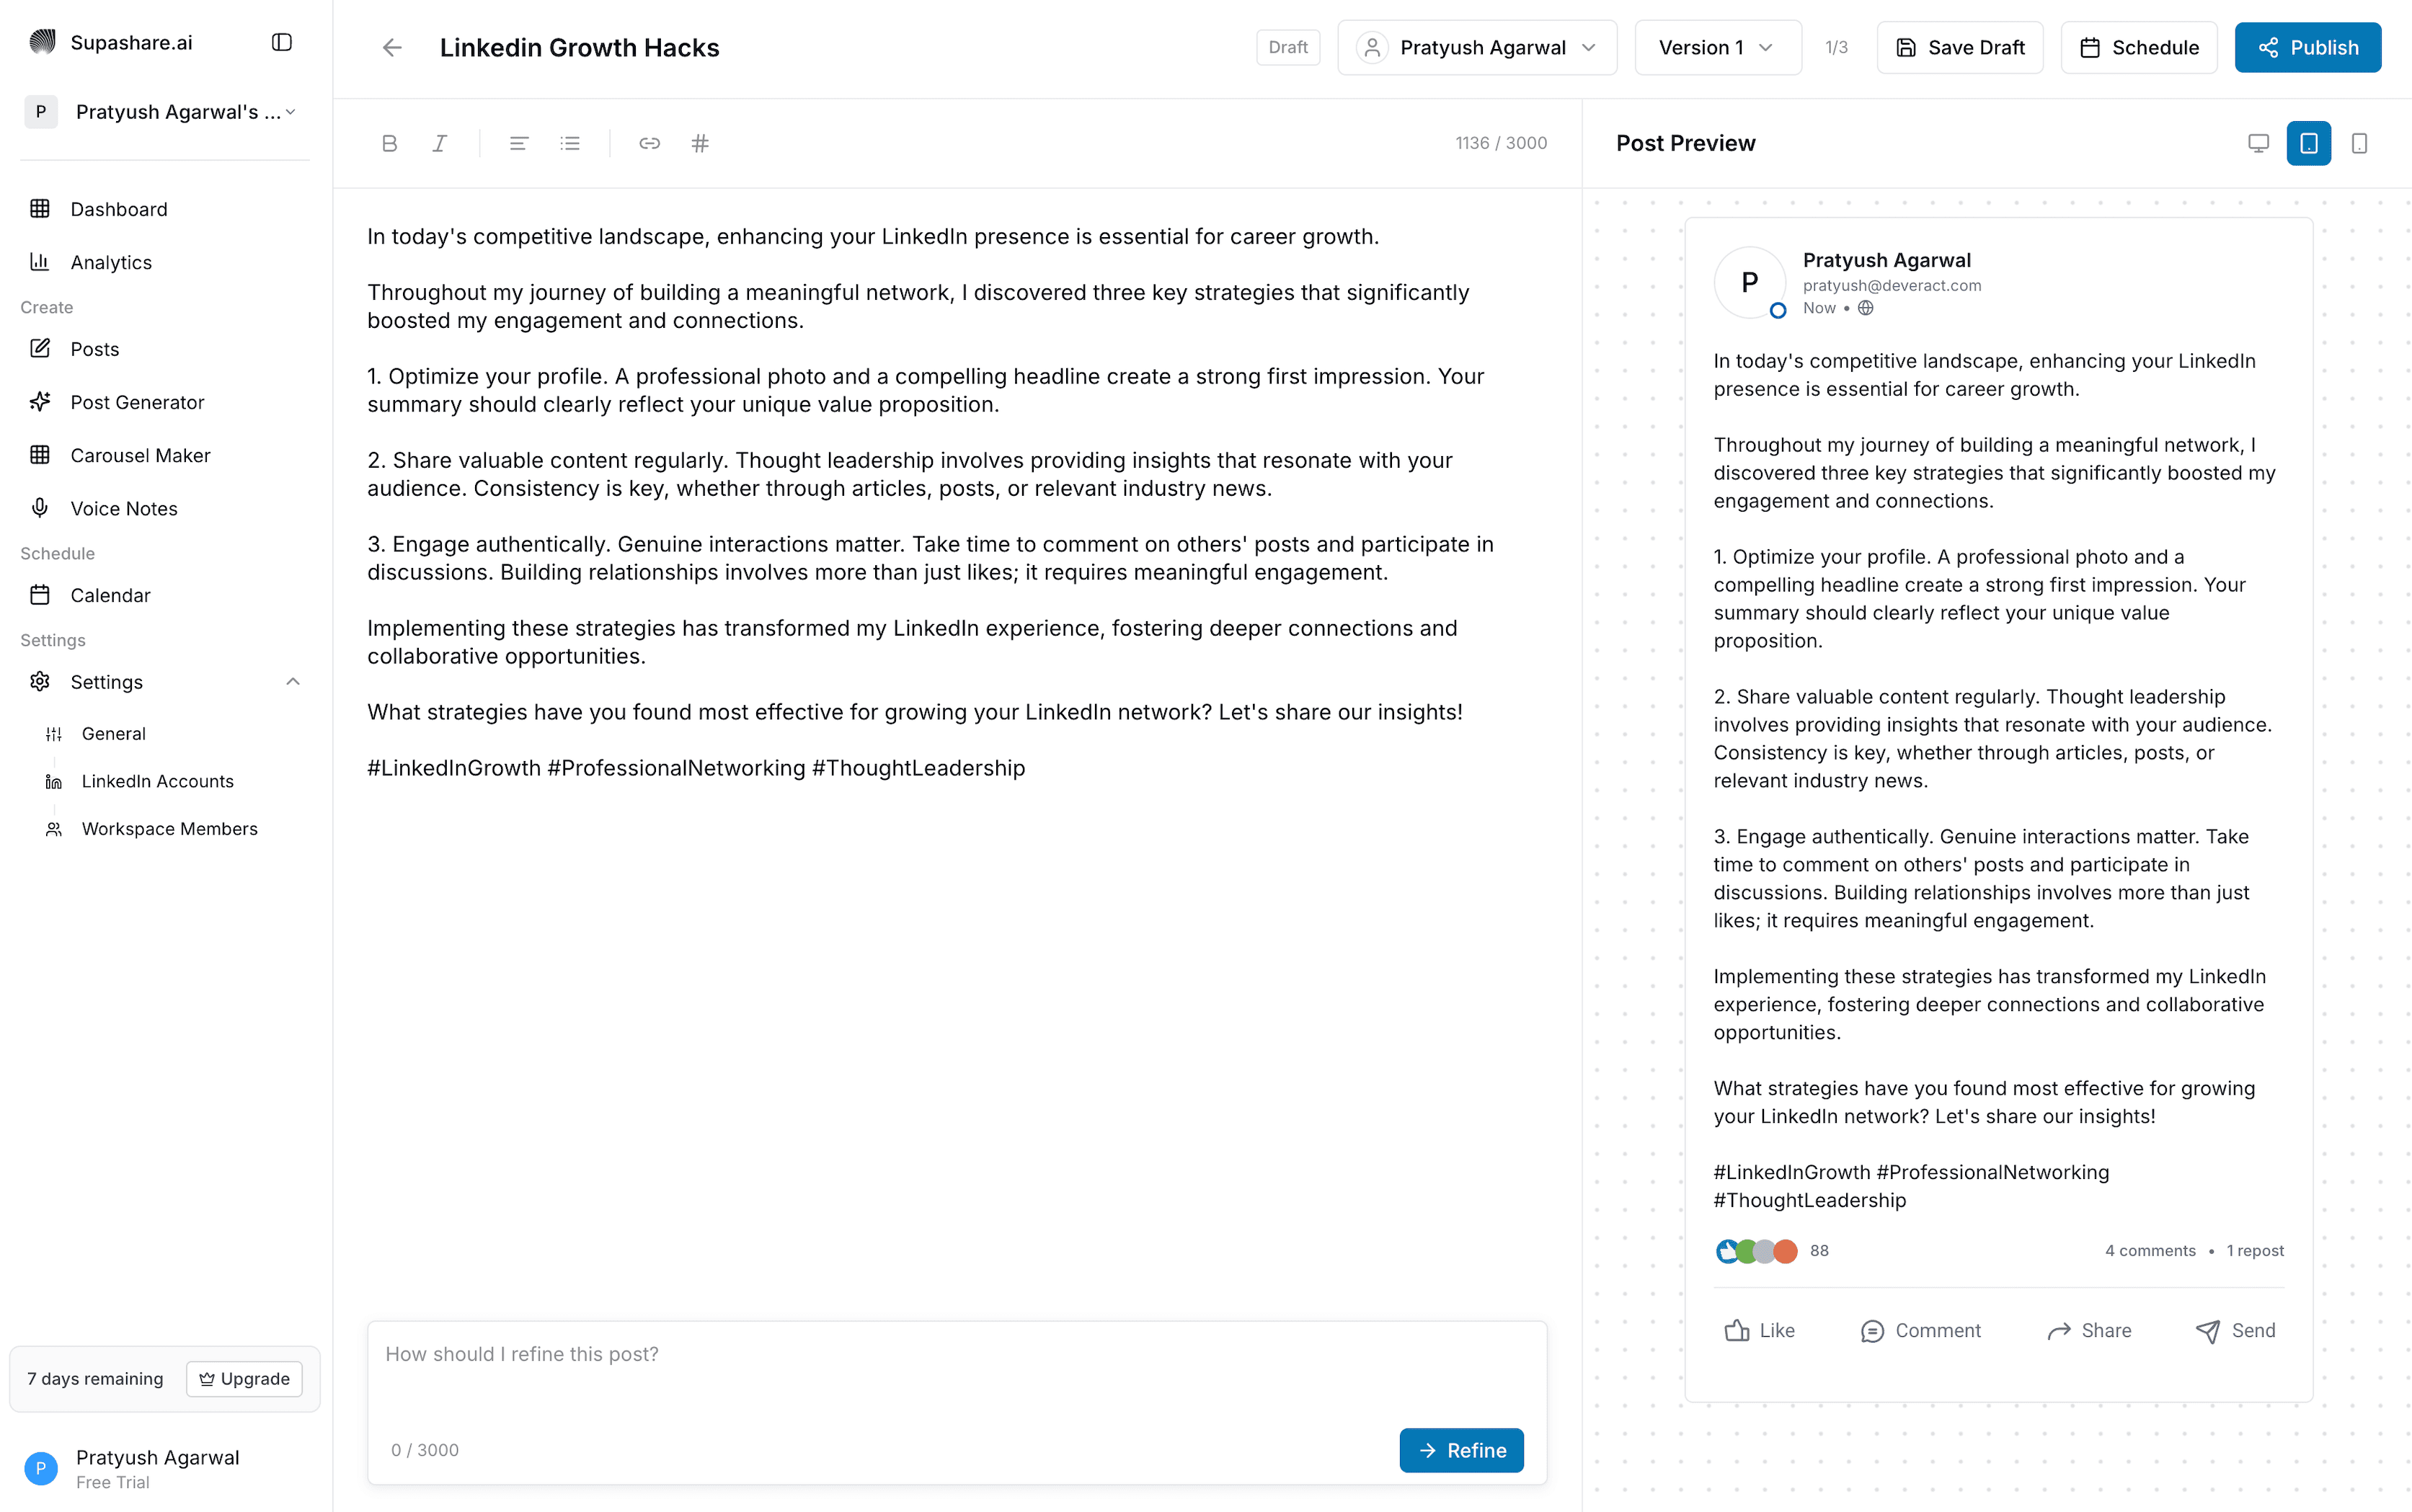
Task: Click the hashtag icon in toolbar
Action: (700, 143)
